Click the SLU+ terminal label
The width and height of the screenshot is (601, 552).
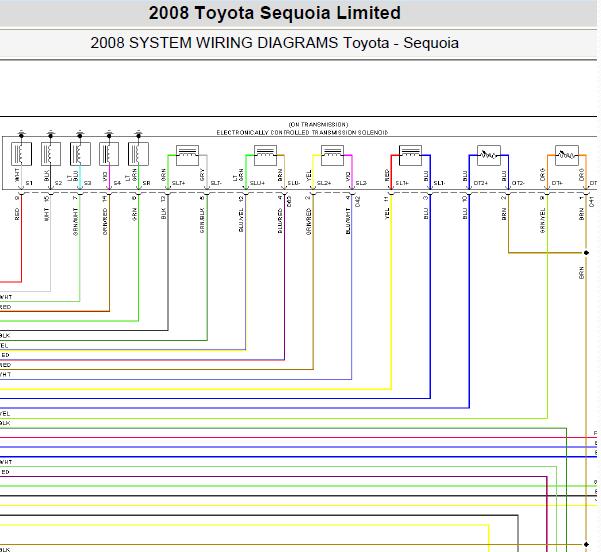[257, 183]
